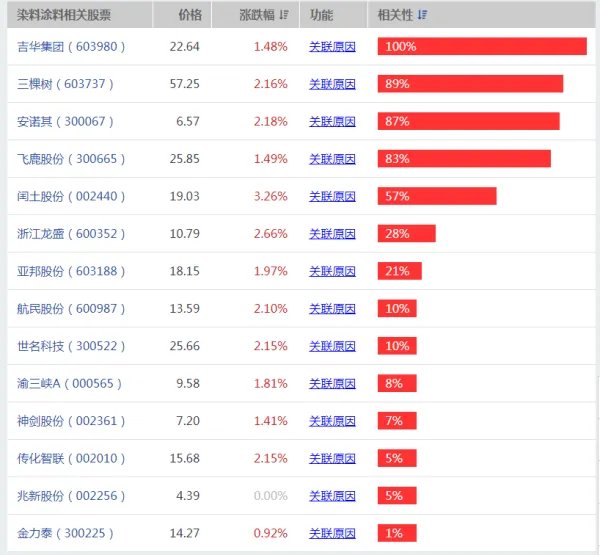Click the sort icon next to 相关性
This screenshot has width=600, height=555.
423,15
